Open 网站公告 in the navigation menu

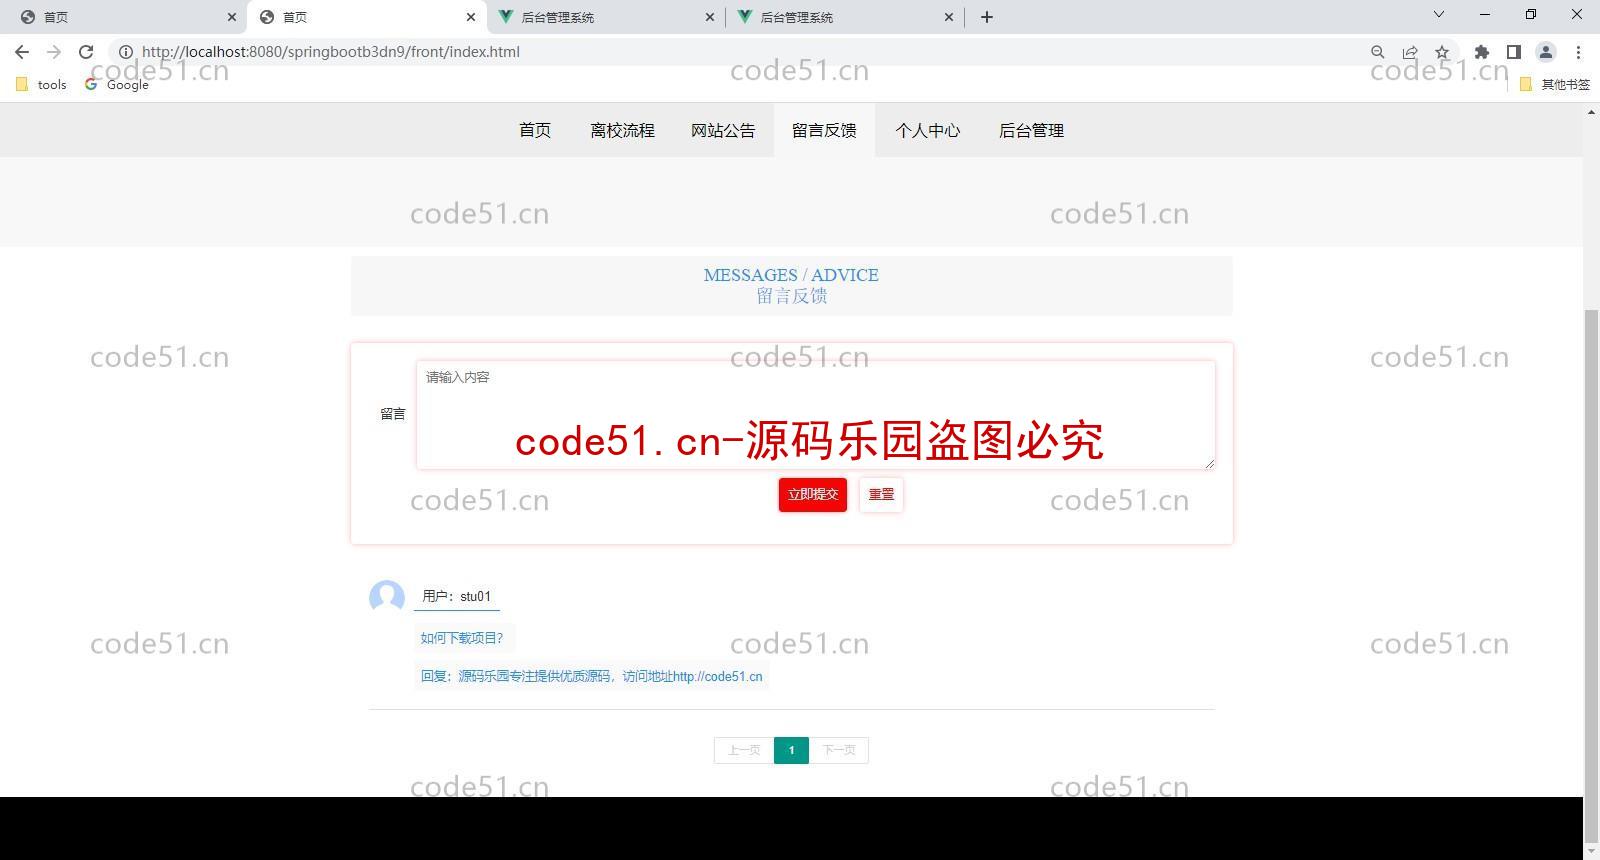(723, 130)
